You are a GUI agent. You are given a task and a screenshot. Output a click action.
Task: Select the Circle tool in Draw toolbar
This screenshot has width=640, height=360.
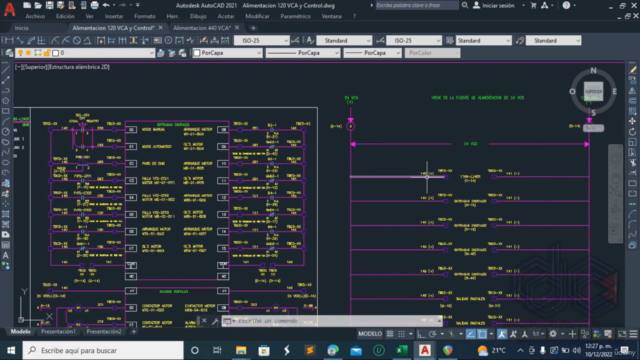5,131
